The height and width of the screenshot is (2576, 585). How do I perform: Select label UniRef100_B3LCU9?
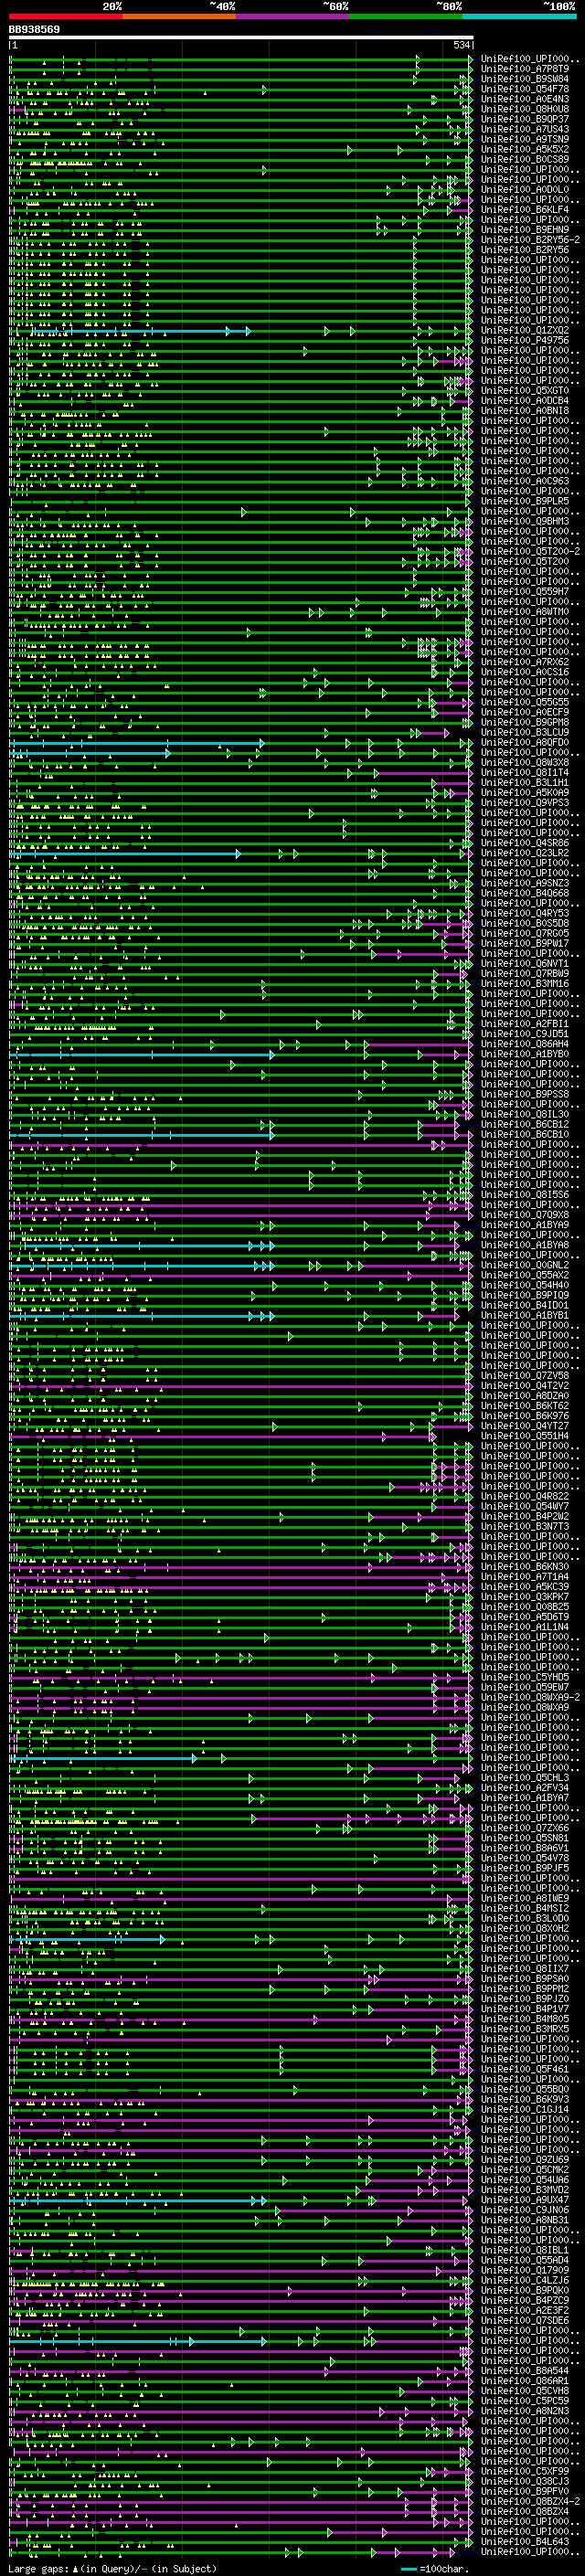point(525,732)
